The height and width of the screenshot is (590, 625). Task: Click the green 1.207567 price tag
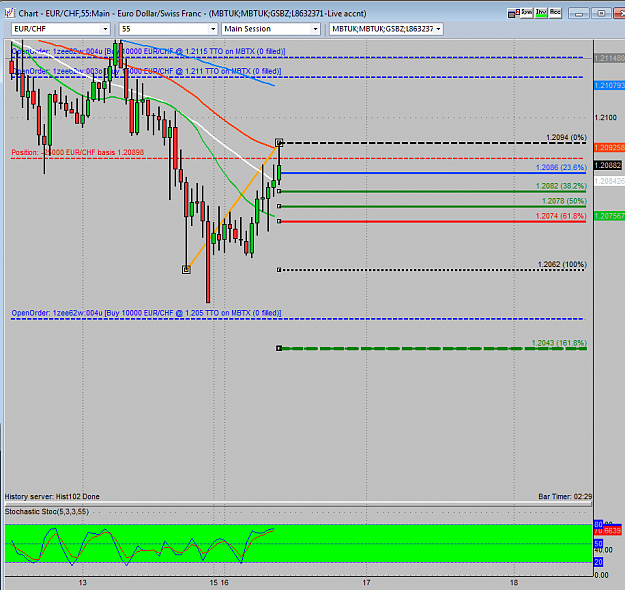pyautogui.click(x=609, y=216)
